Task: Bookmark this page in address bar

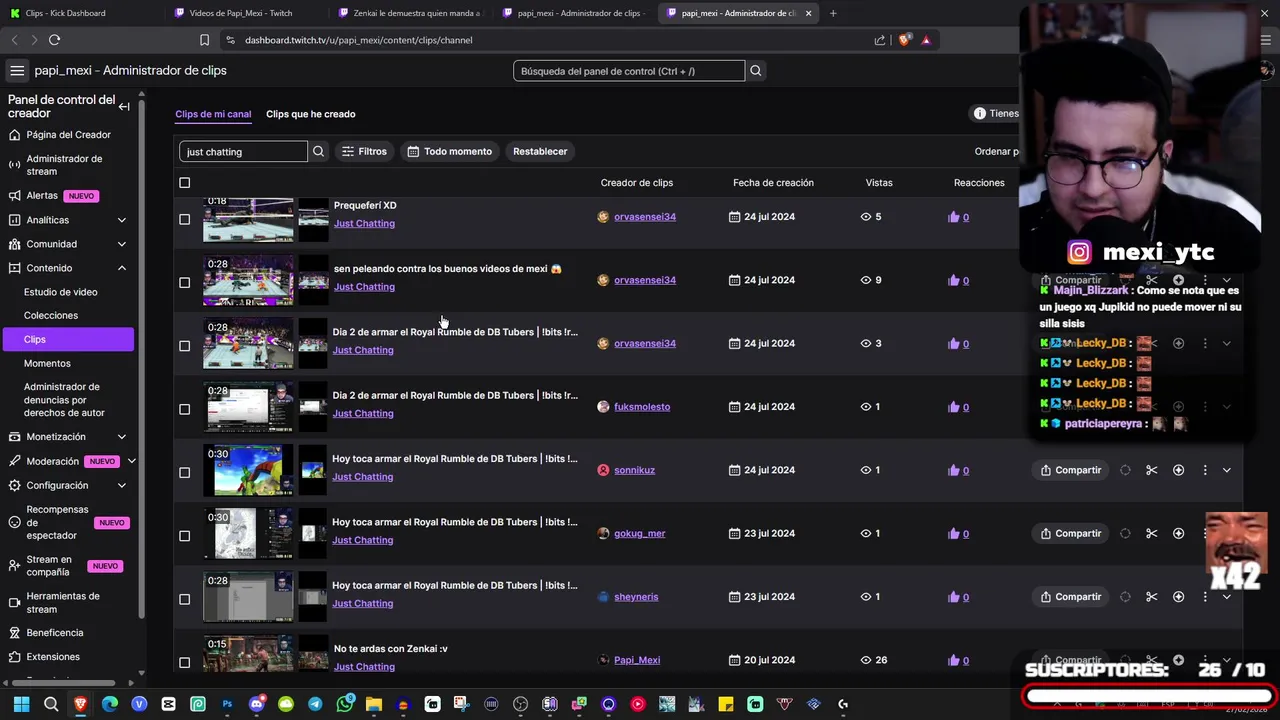Action: tap(204, 40)
